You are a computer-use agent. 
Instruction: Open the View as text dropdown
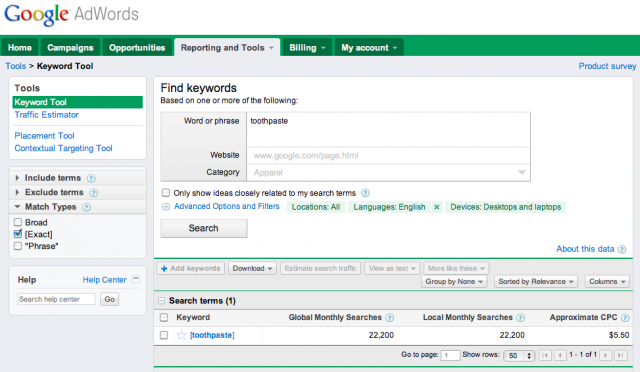pyautogui.click(x=392, y=268)
